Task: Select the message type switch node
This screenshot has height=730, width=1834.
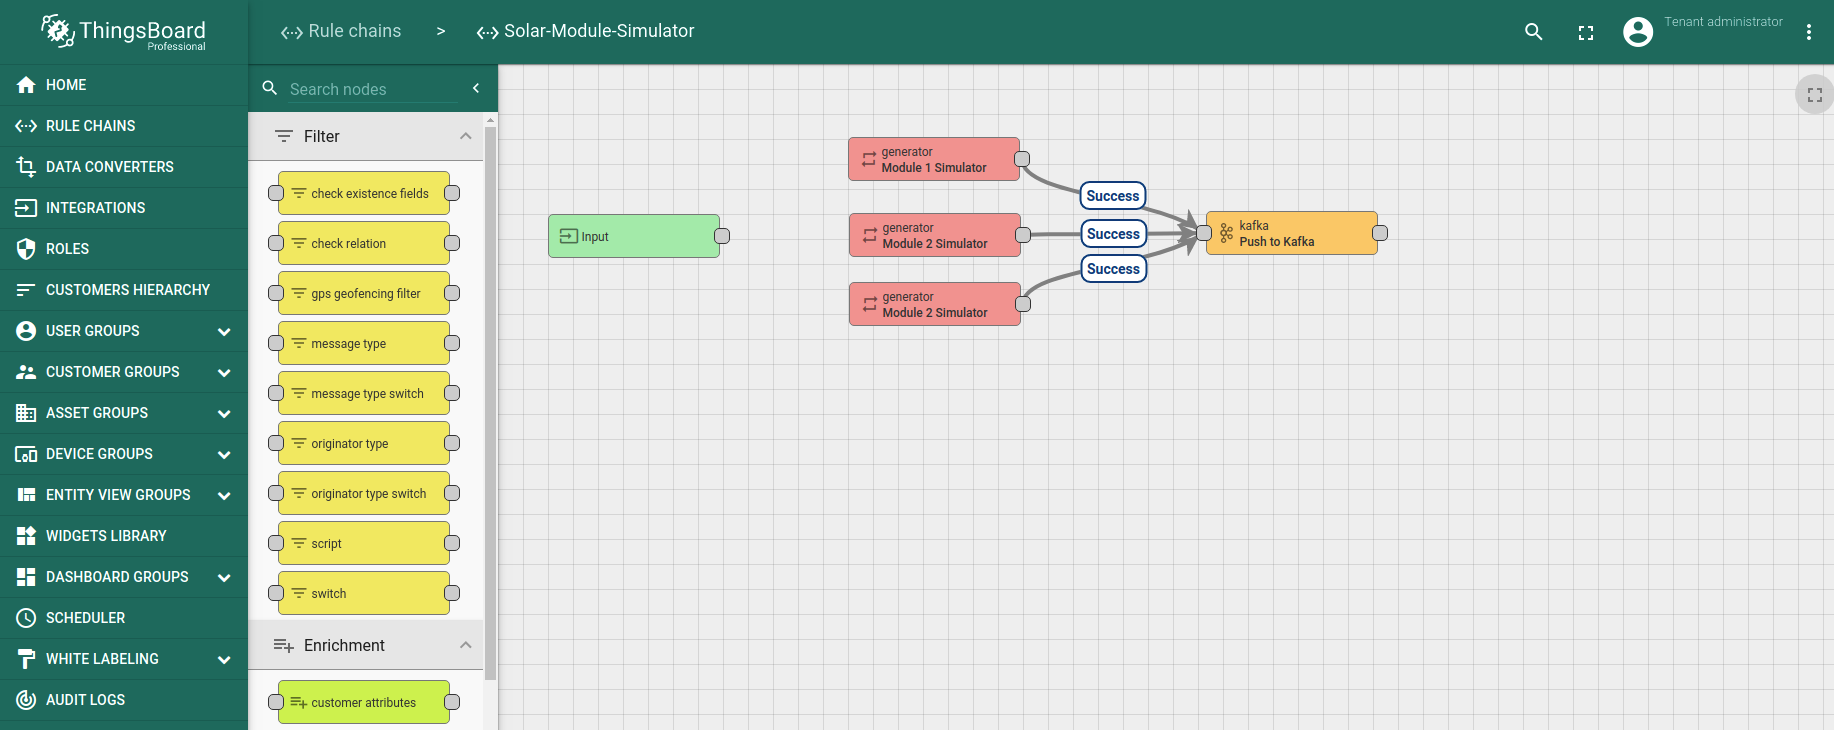Action: click(x=364, y=393)
